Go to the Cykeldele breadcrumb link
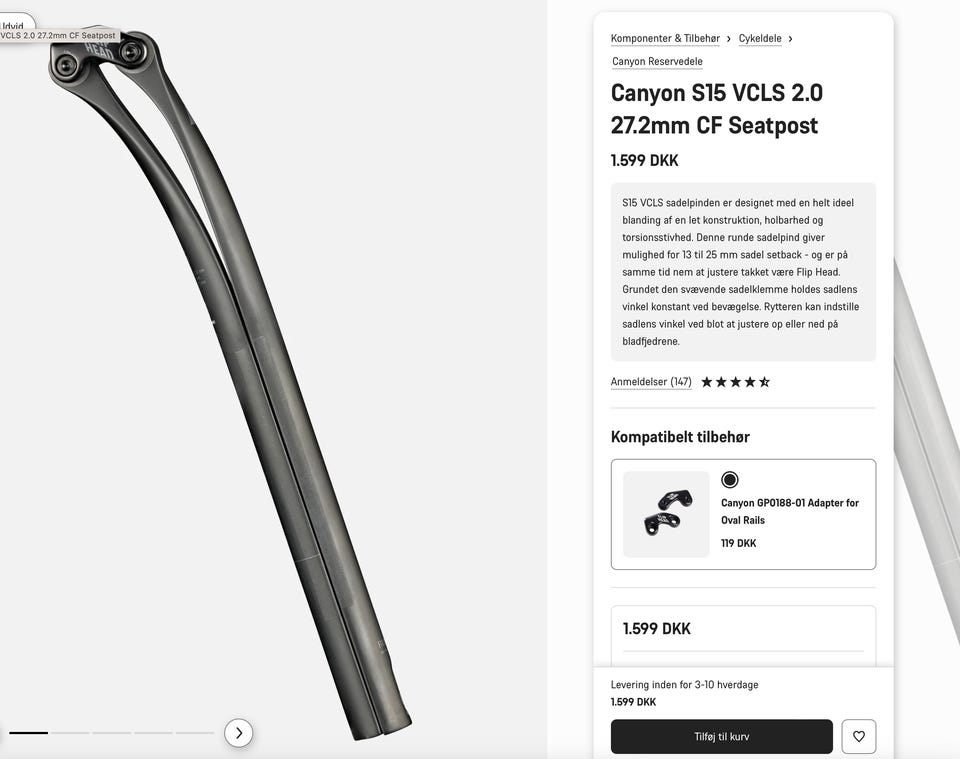 (x=760, y=39)
